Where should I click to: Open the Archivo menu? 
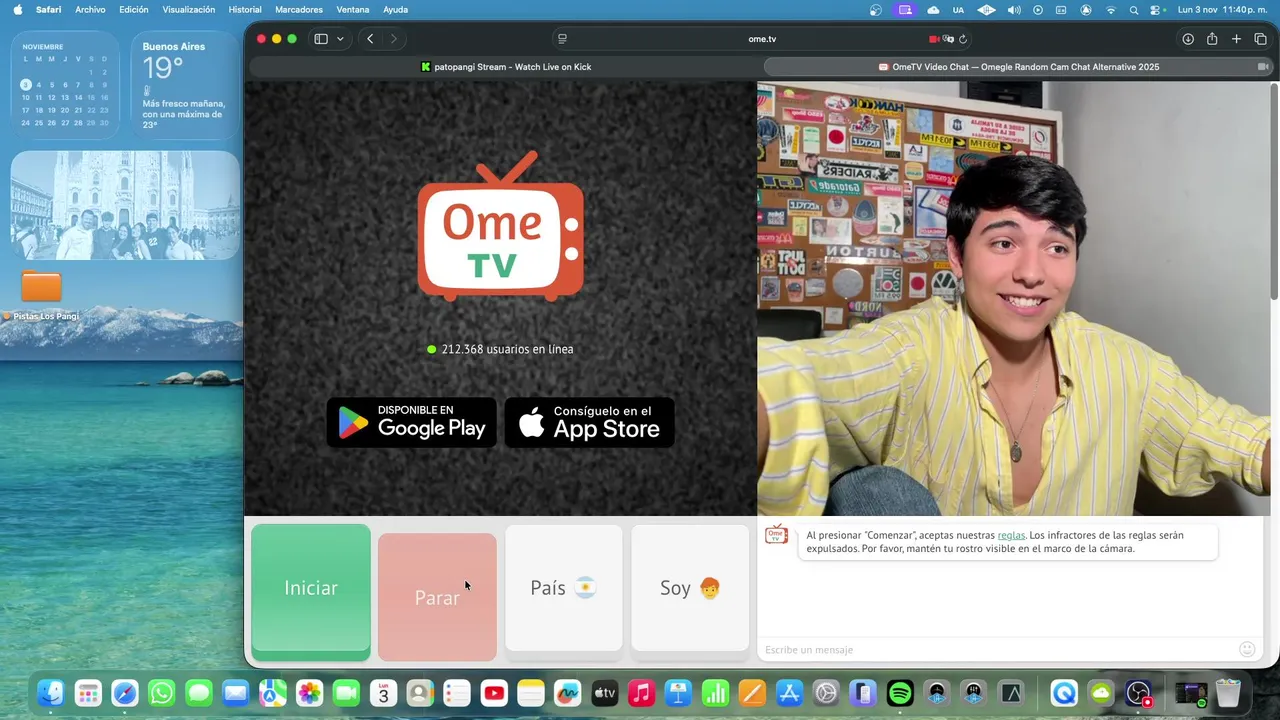pos(90,9)
